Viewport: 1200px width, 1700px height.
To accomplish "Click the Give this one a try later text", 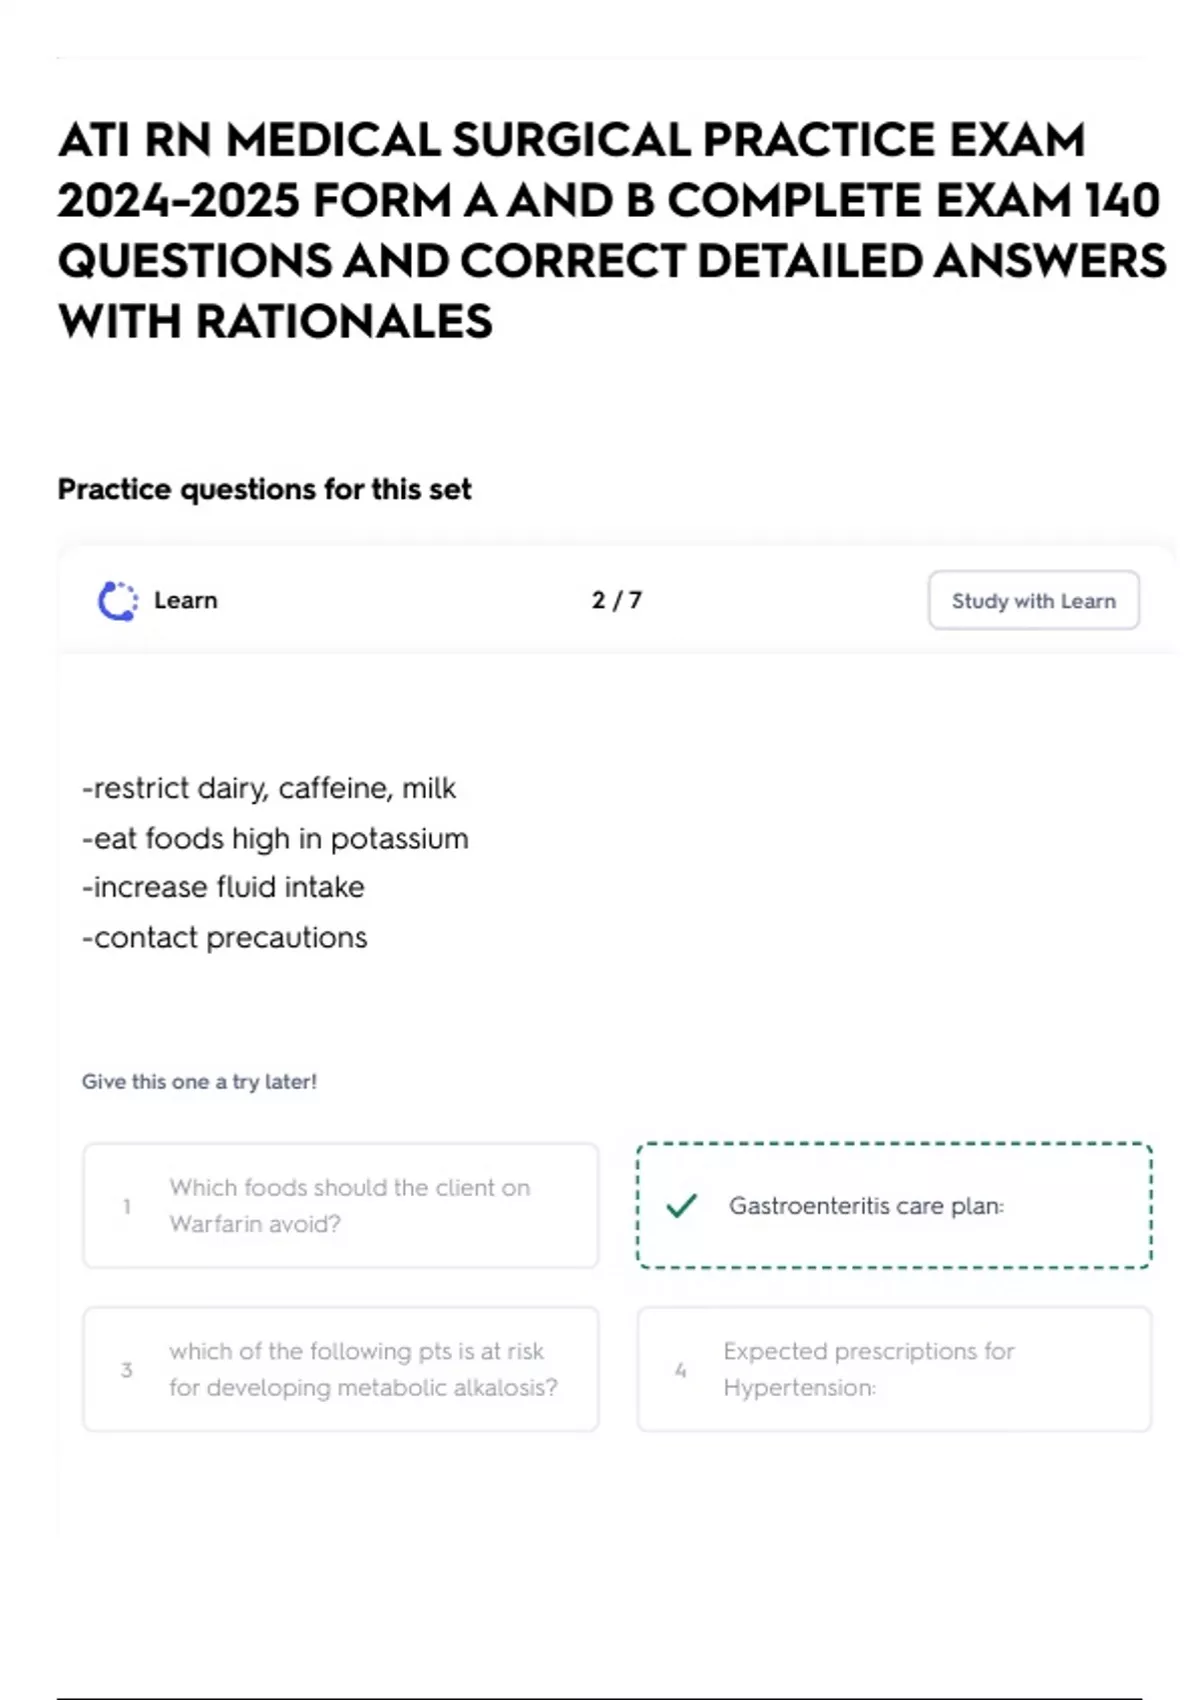I will pos(199,1082).
